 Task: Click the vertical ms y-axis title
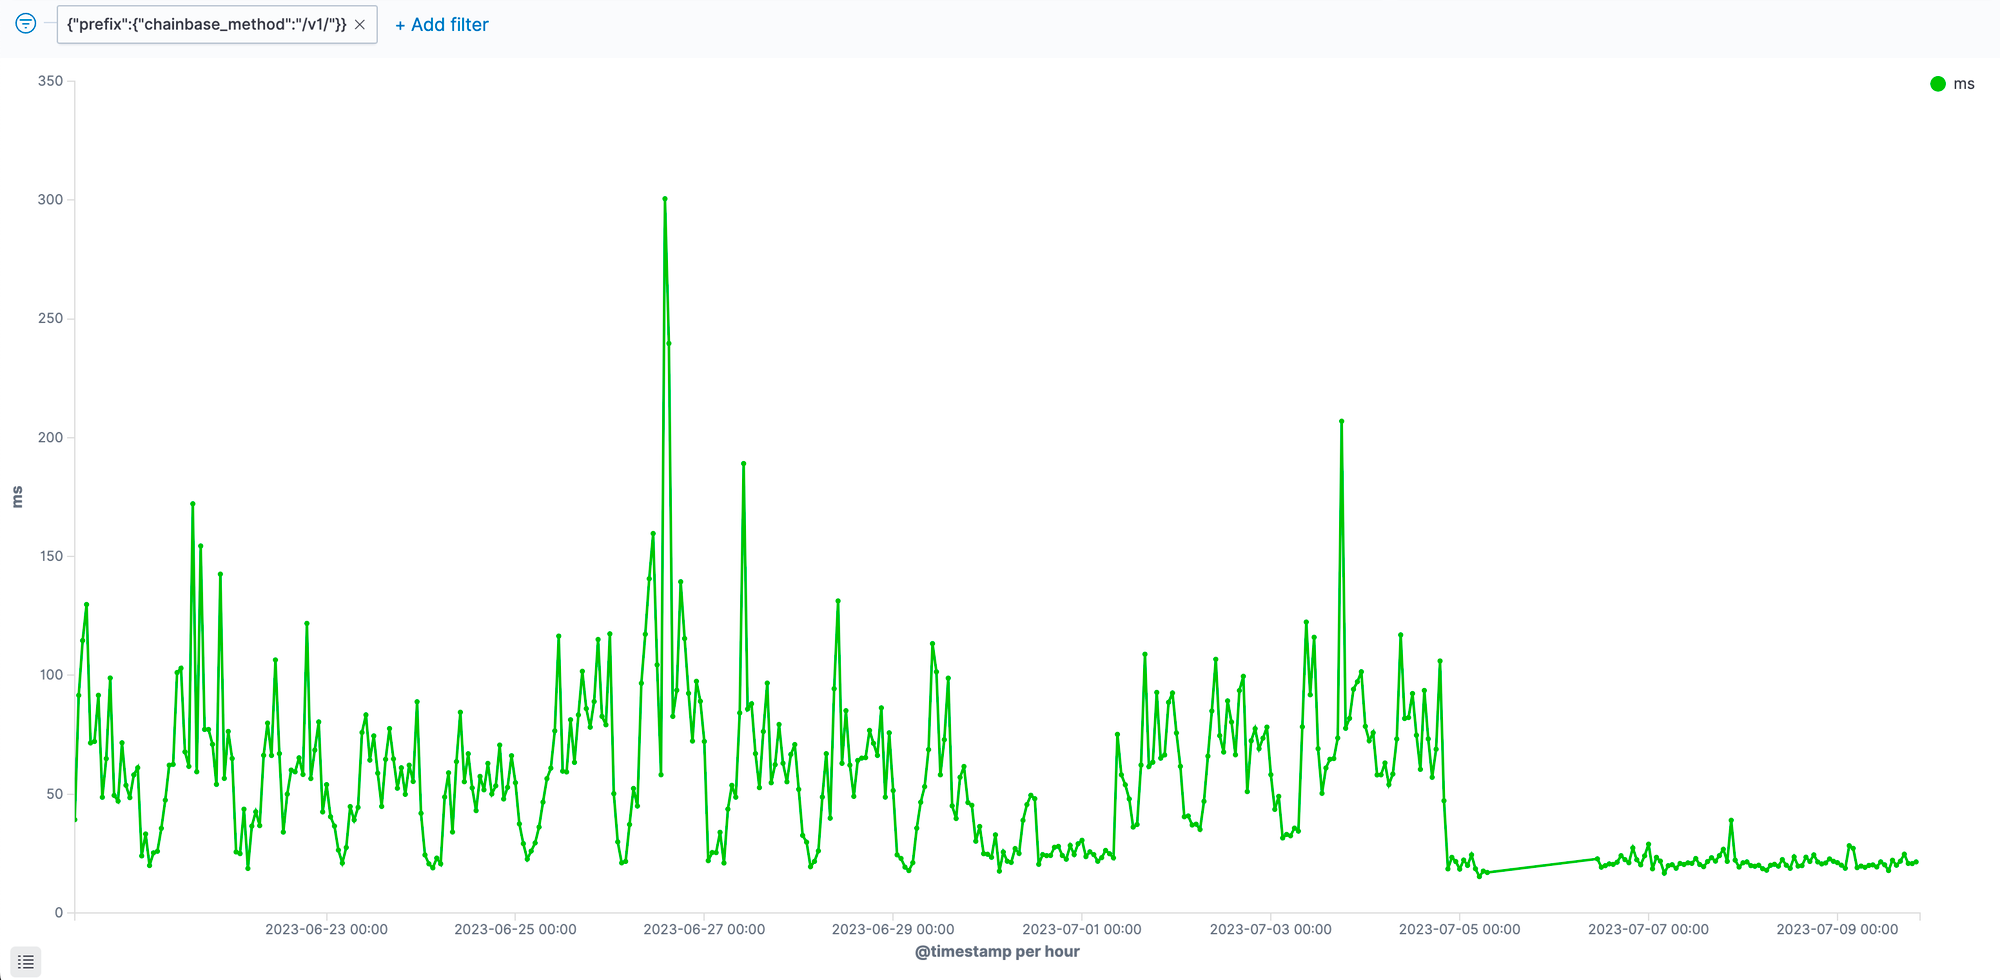tap(17, 497)
